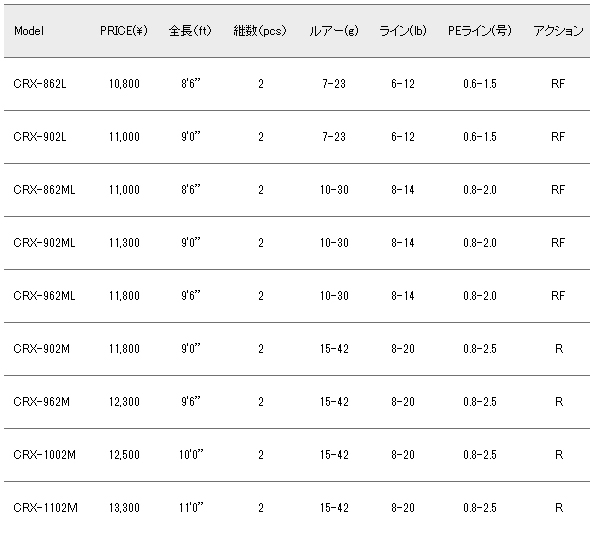590x533 pixels.
Task: Click the 13,300 price value
Action: point(124,508)
